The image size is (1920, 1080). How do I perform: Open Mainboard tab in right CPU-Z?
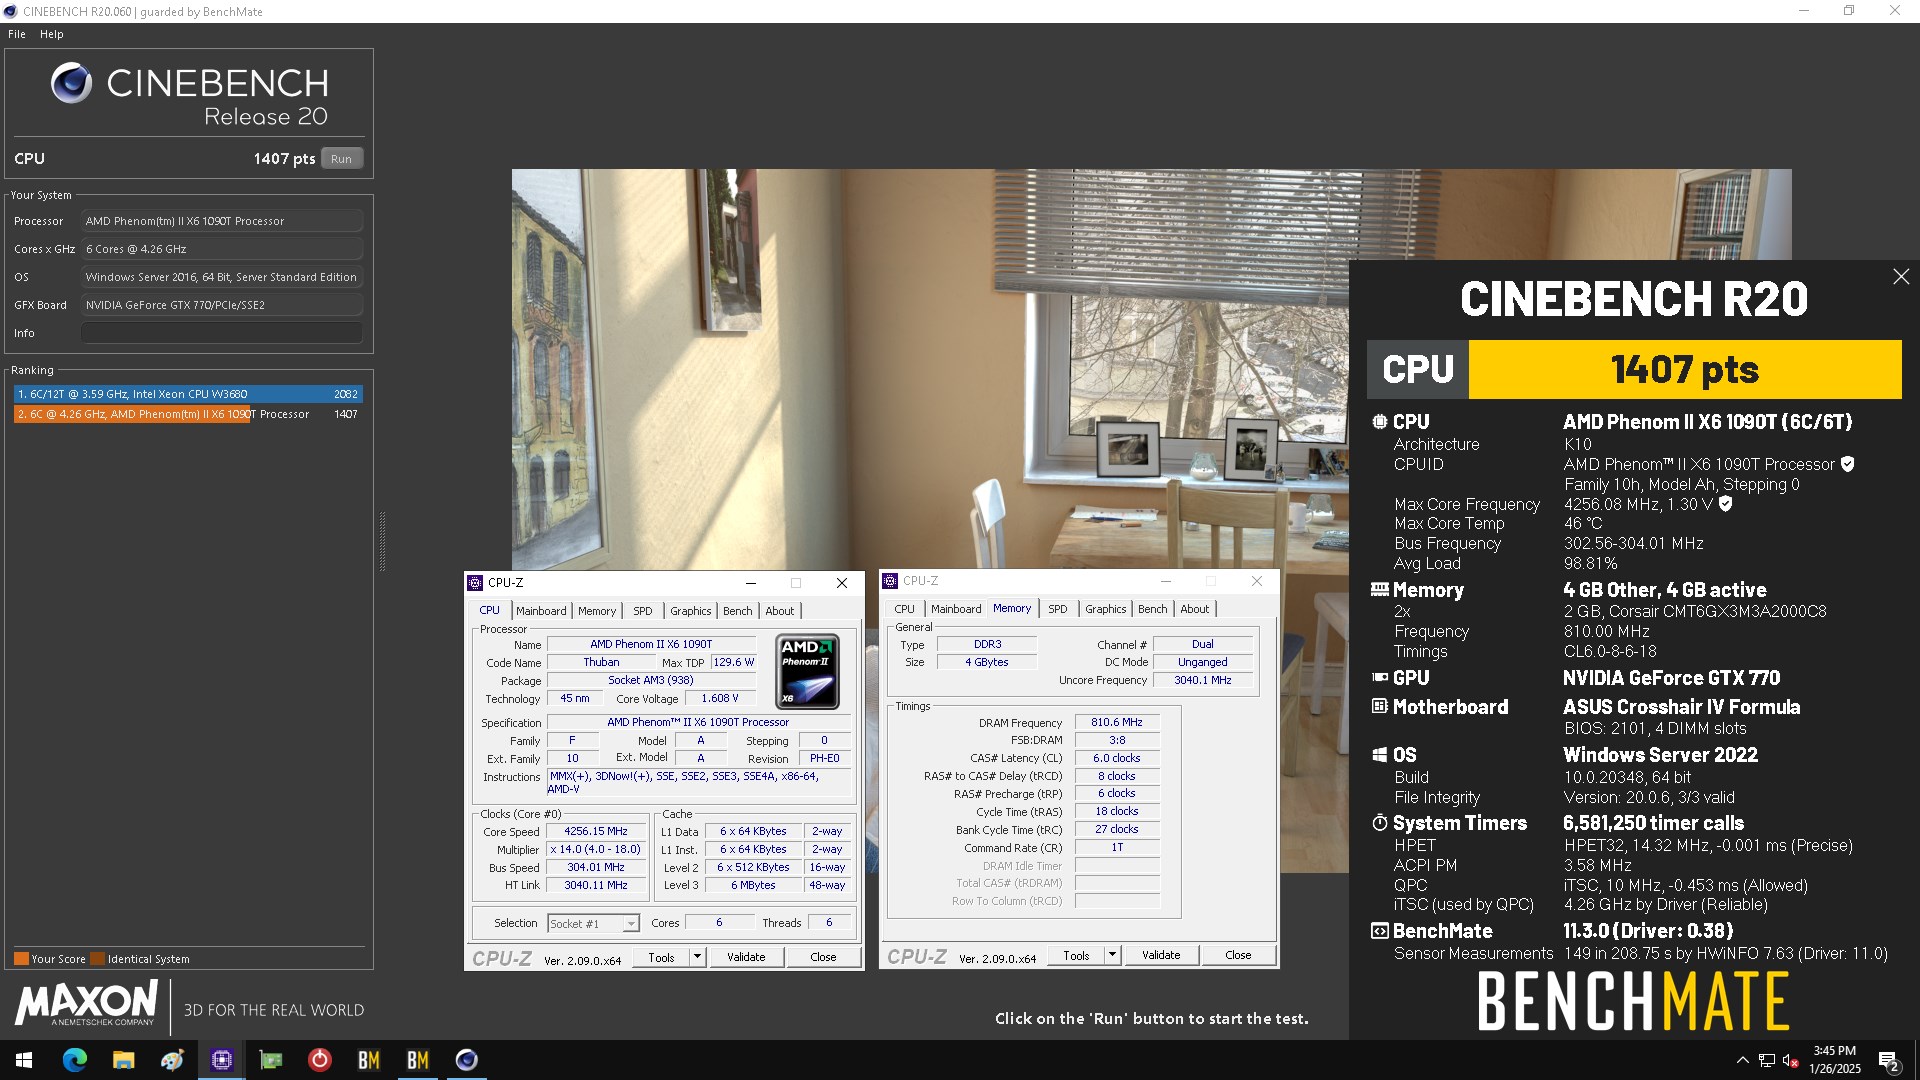pyautogui.click(x=956, y=609)
